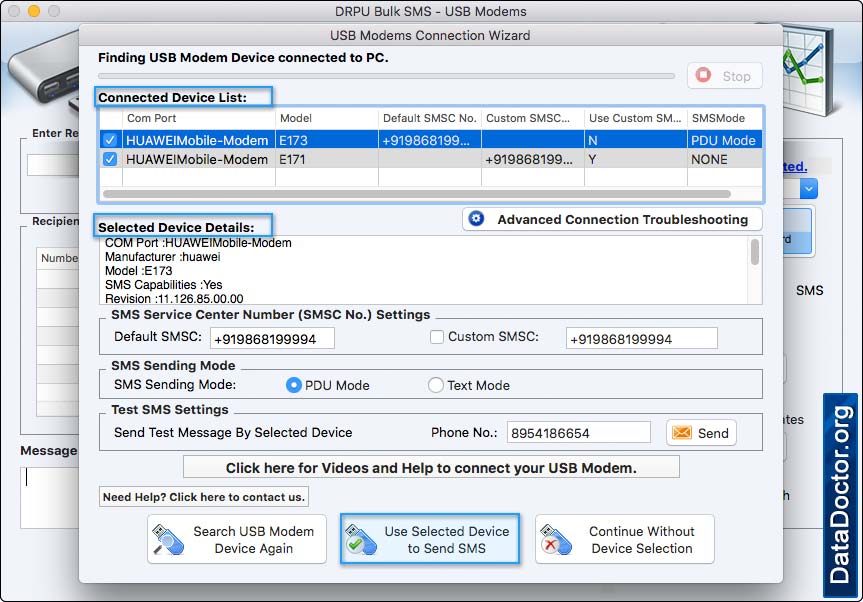
Task: Sort by Model column header
Action: 327,118
